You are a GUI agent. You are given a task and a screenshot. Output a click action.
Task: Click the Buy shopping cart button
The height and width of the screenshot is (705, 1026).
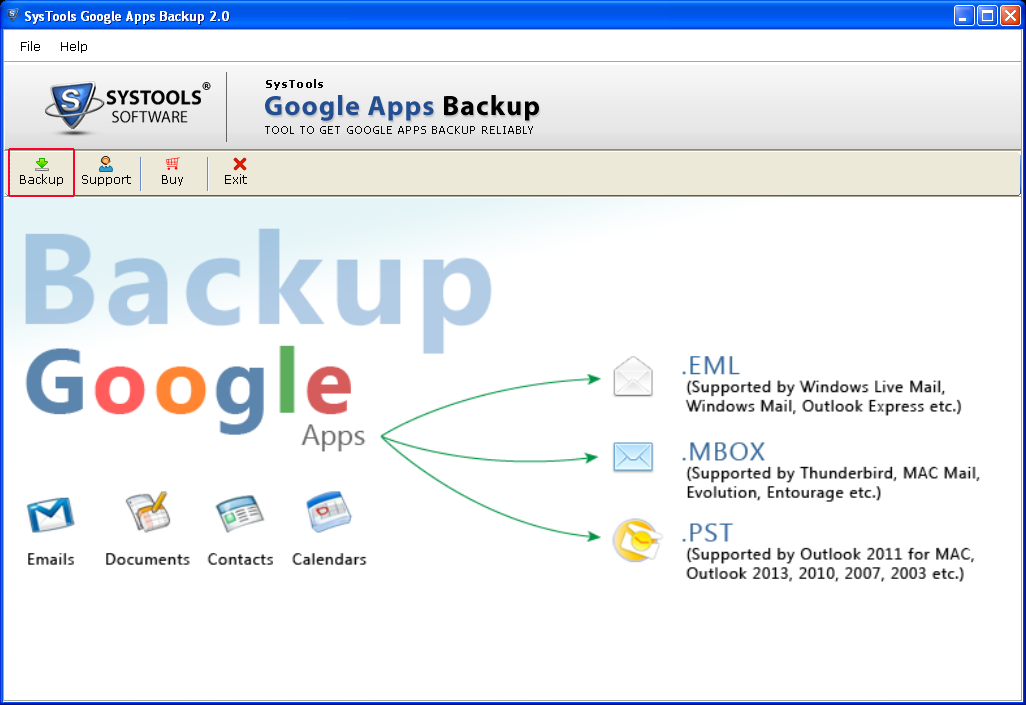tap(172, 172)
